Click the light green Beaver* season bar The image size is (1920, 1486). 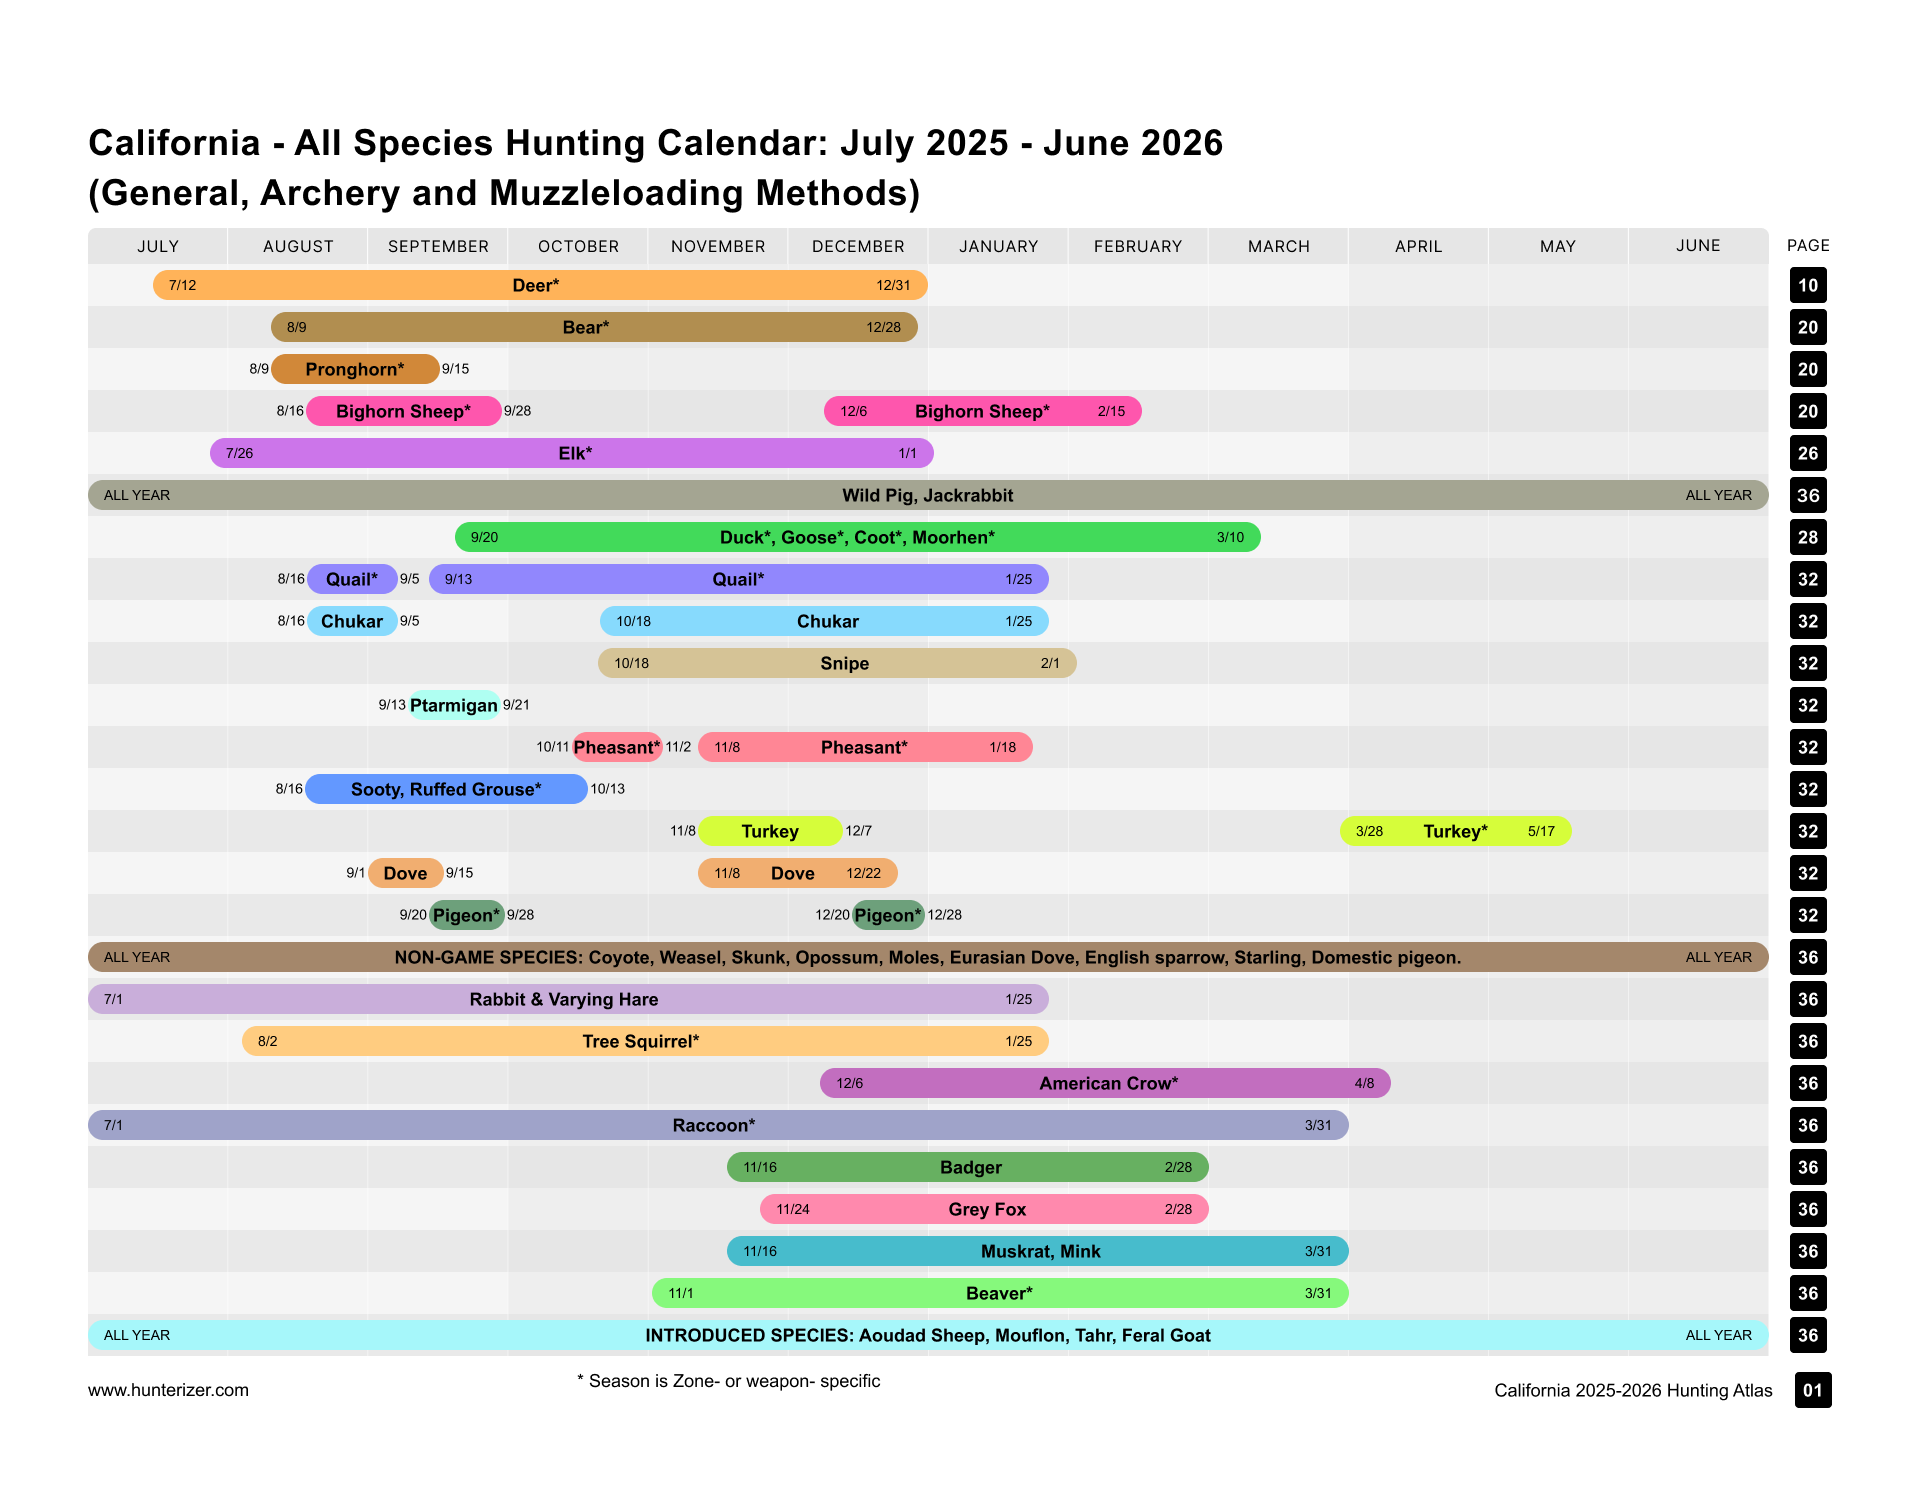(1000, 1293)
